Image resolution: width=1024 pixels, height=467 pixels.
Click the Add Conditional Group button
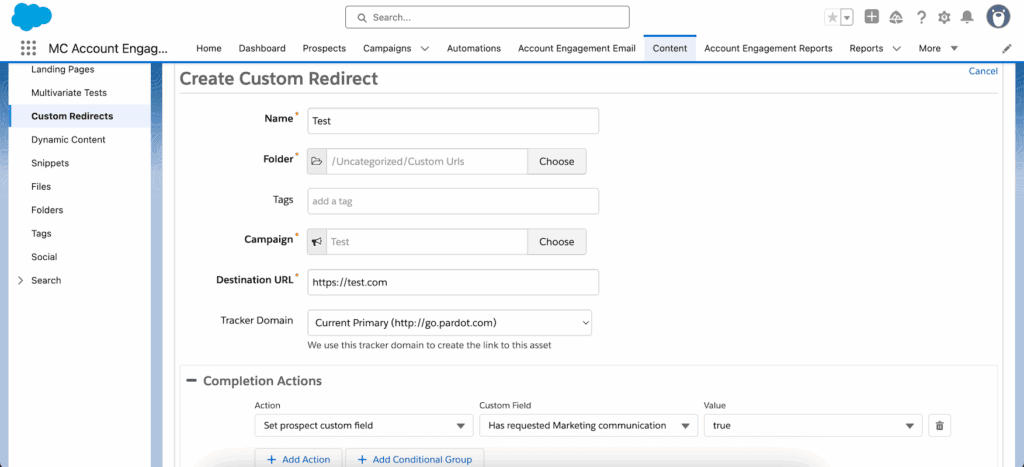[415, 459]
